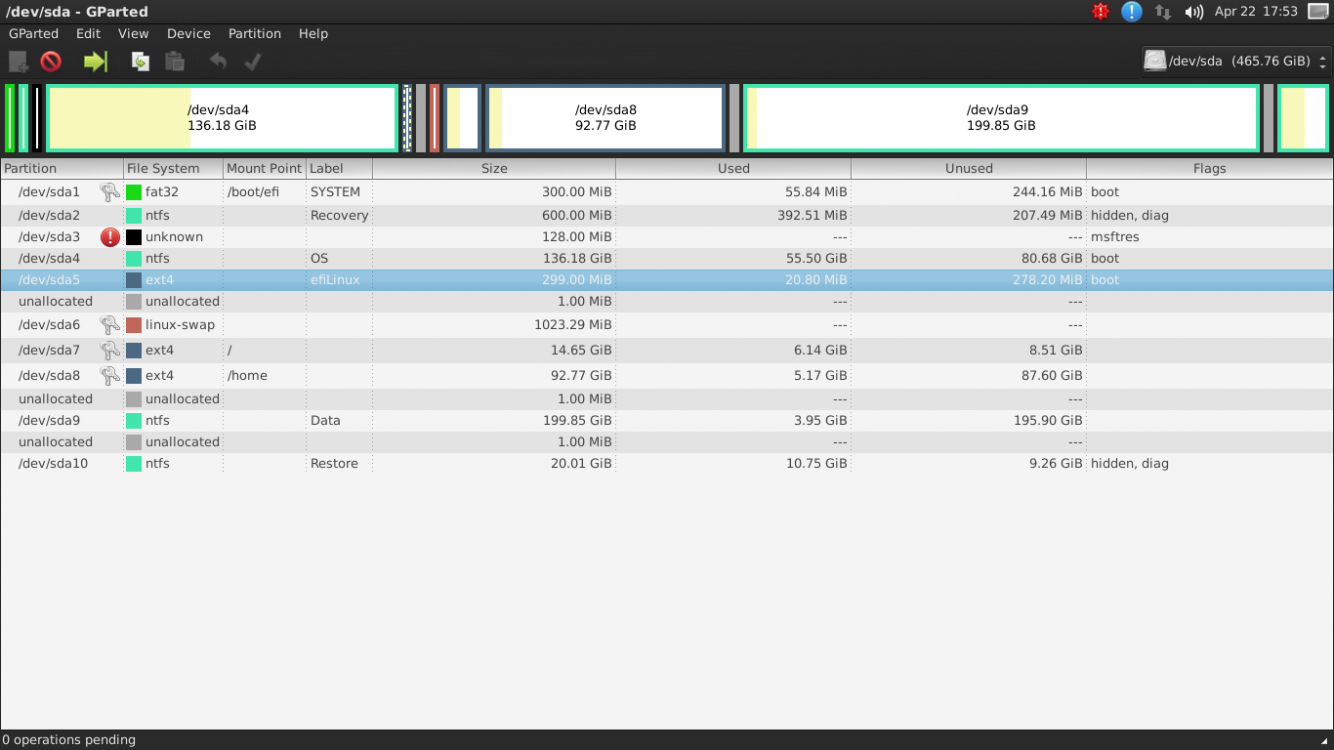The width and height of the screenshot is (1334, 750).
Task: Open the Device menu
Action: tap(189, 33)
